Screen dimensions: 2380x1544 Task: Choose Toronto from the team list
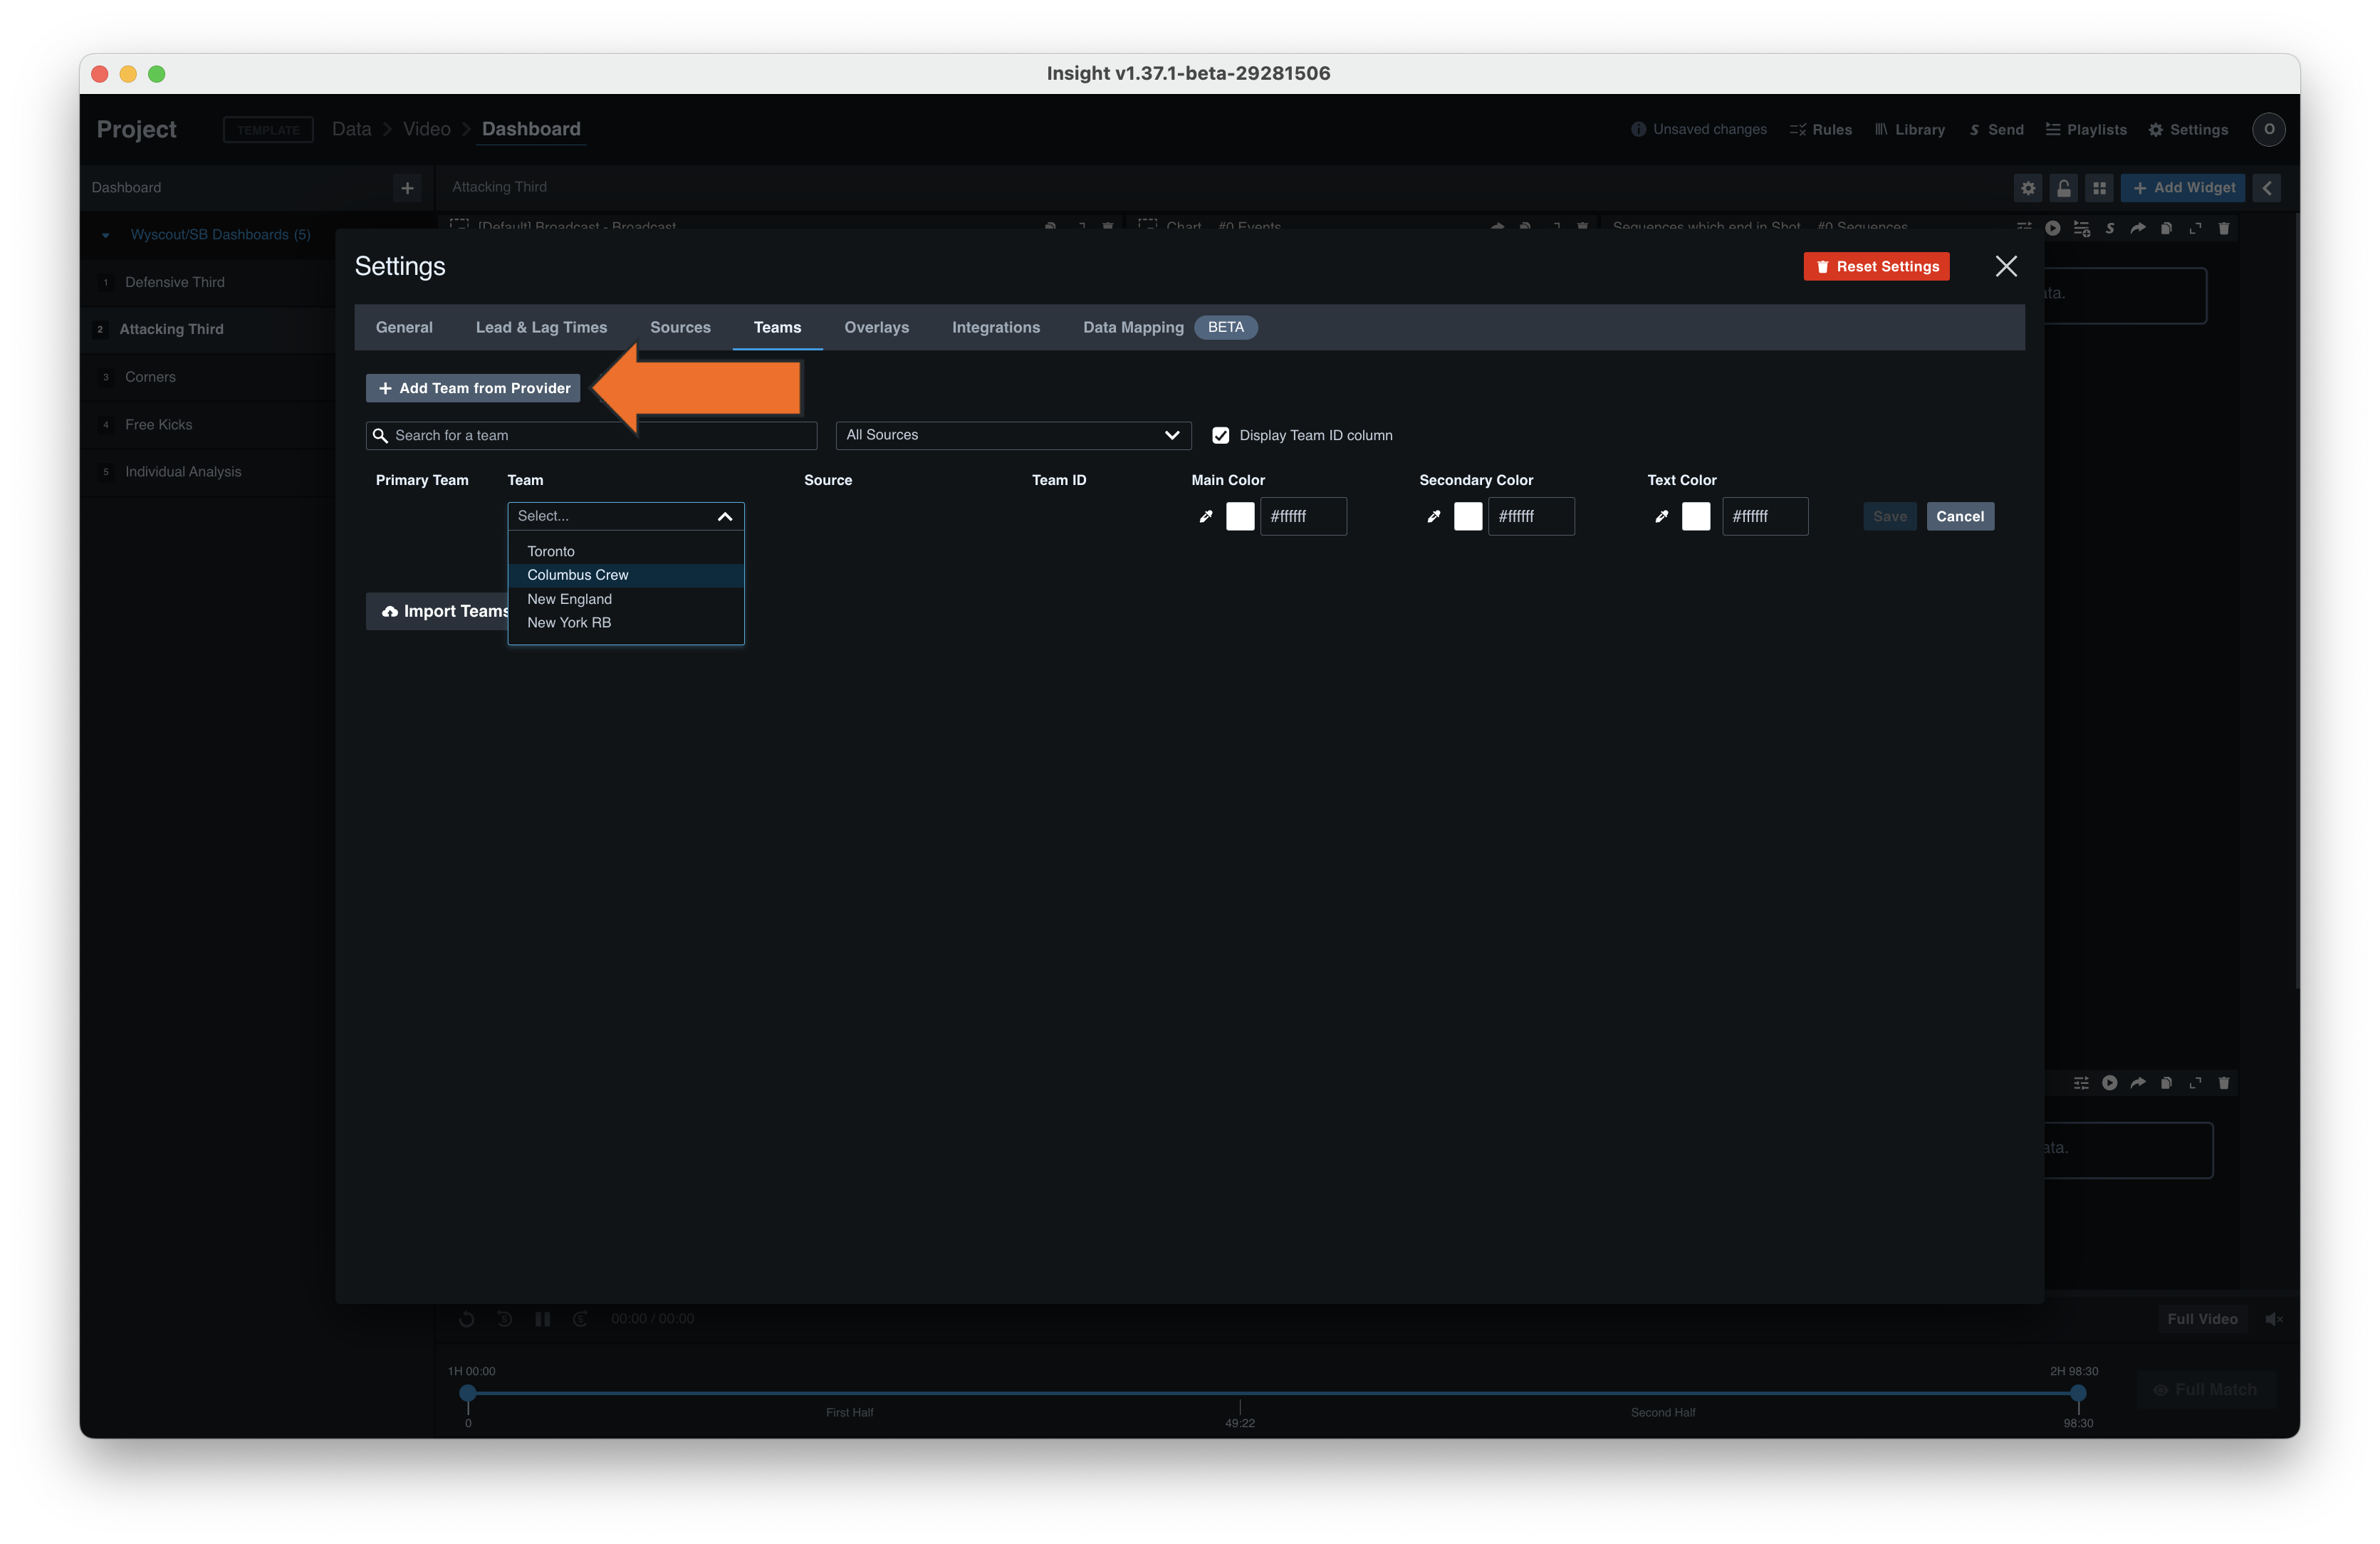(x=625, y=551)
